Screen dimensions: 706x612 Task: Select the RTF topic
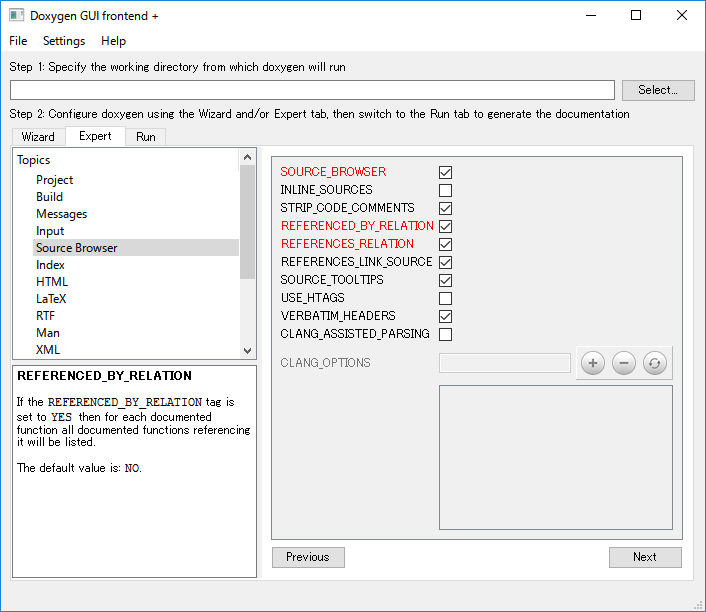[45, 316]
